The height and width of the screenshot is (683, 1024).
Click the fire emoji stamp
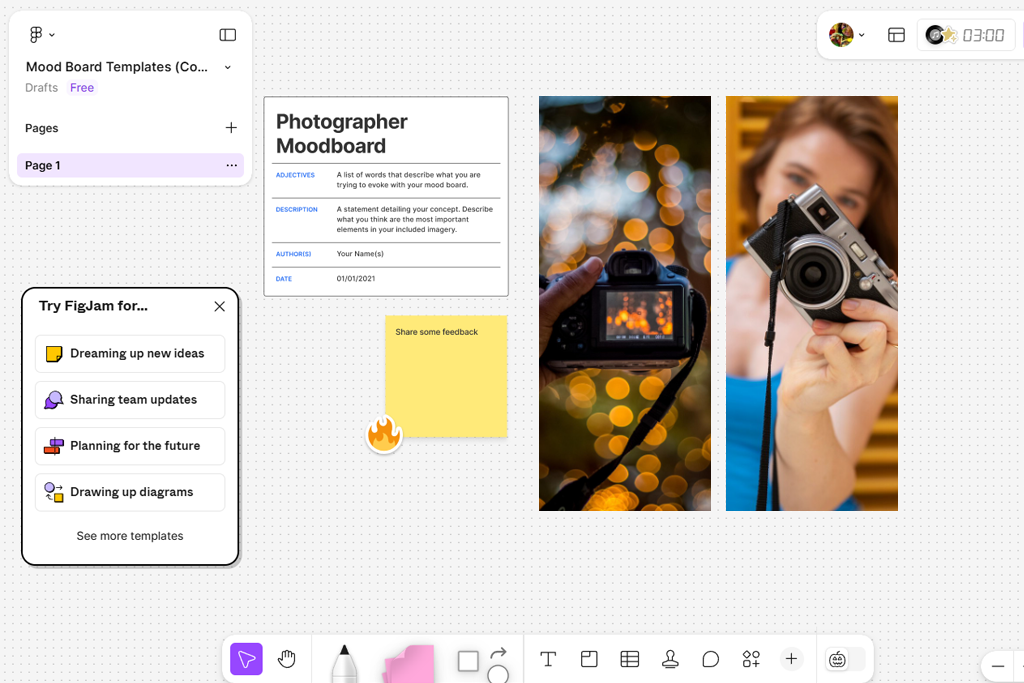tap(384, 434)
